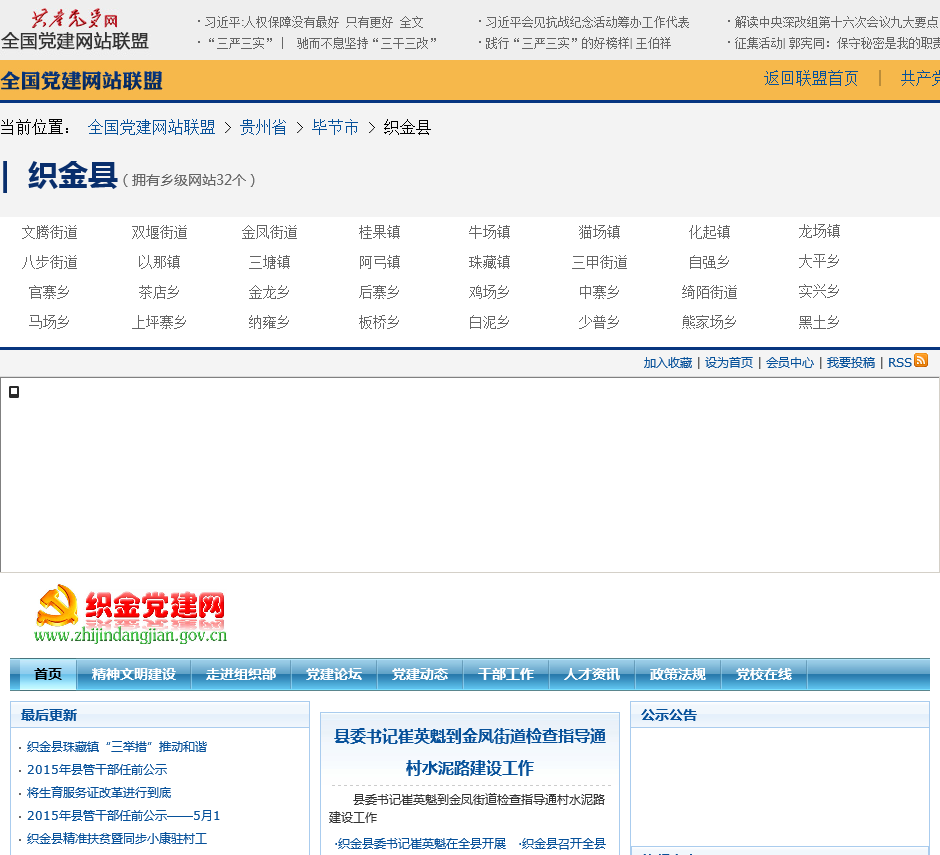This screenshot has width=940, height=855.
Task: Open the 少普乡 link
Action: (599, 322)
